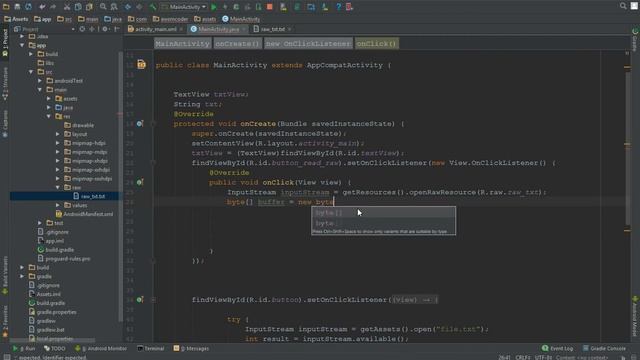This screenshot has height=360, width=640.
Task: Click the class gutter icon beside MainActivity
Action: pos(141,64)
